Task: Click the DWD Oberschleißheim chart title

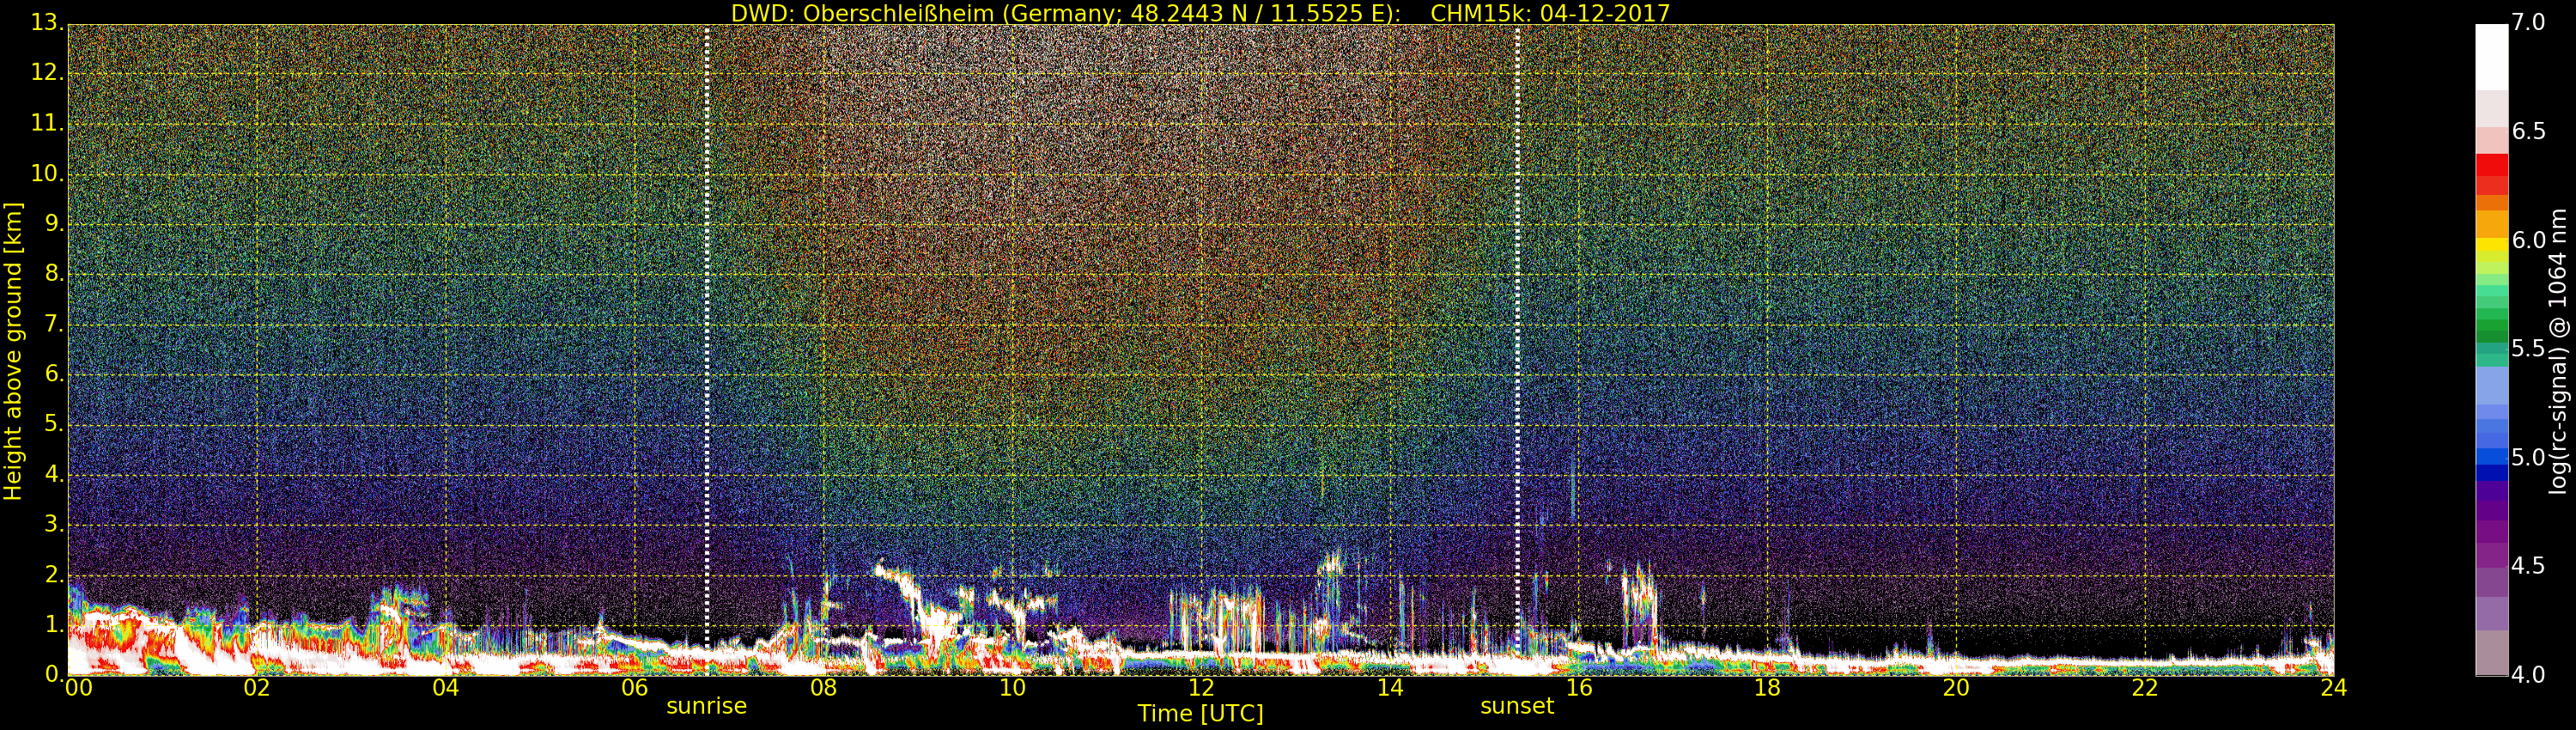Action: (x=1200, y=13)
